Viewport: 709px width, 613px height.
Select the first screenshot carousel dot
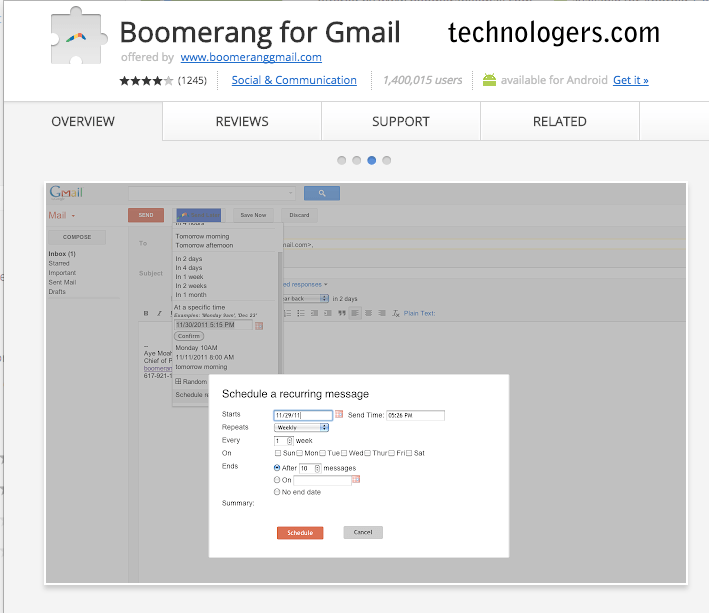[x=341, y=160]
